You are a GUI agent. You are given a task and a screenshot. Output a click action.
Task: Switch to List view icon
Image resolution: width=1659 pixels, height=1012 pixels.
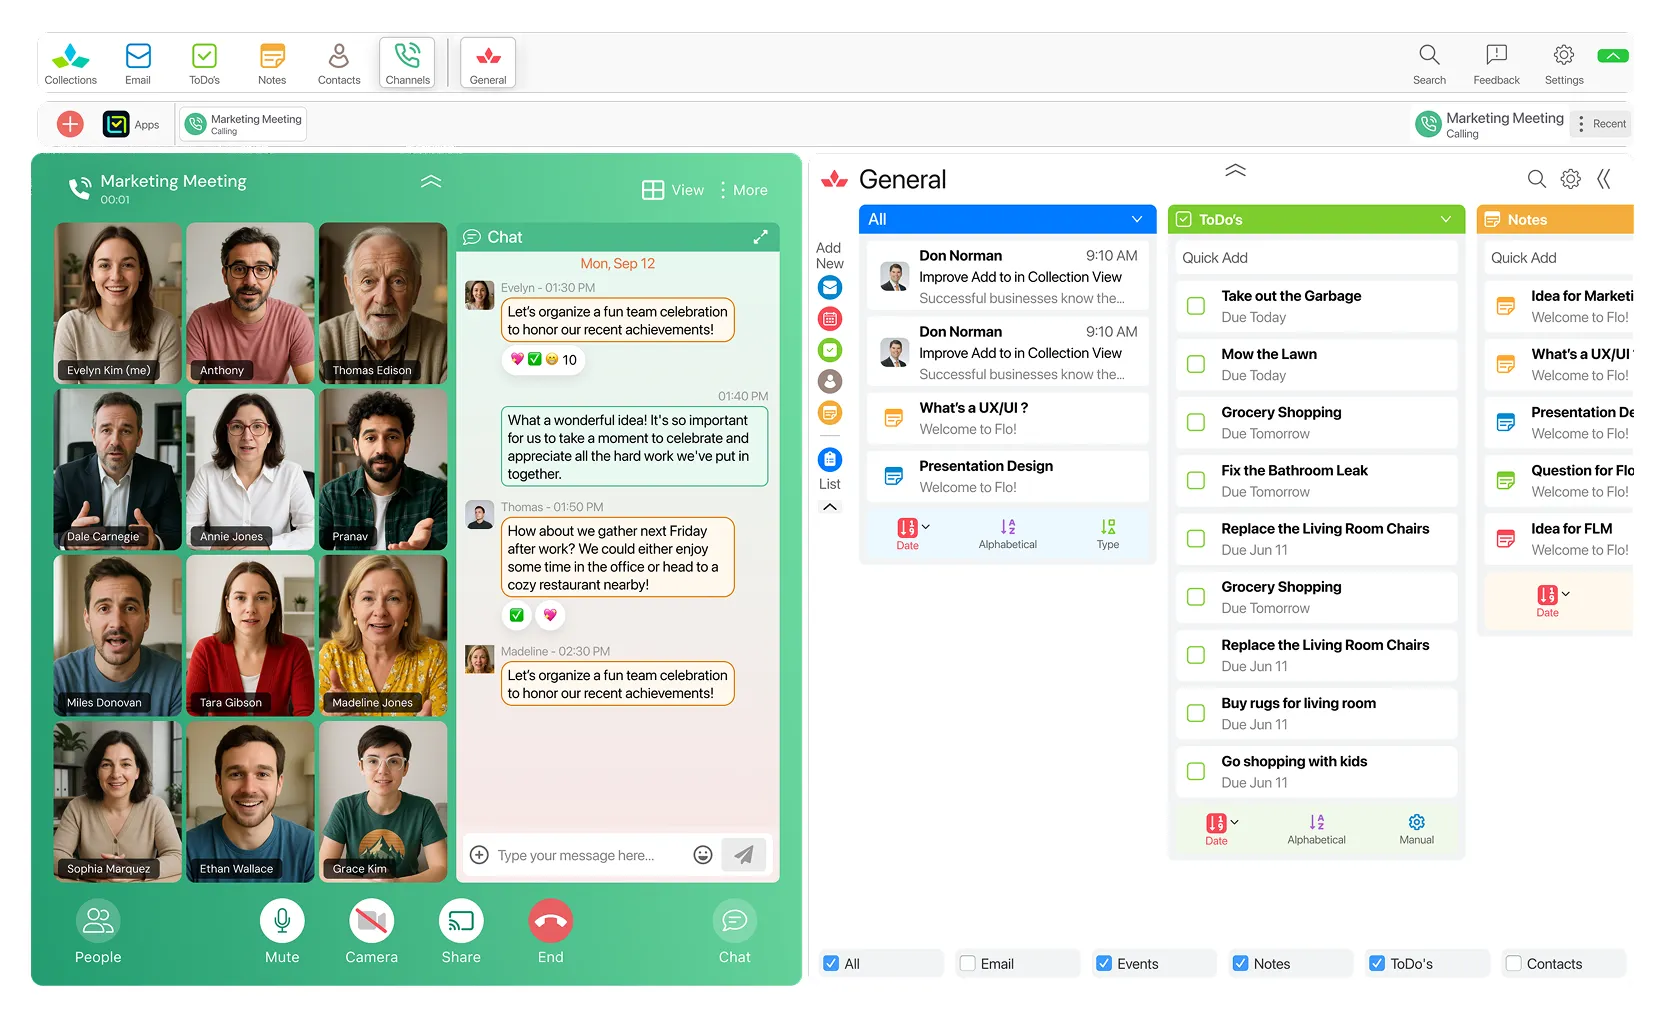(830, 460)
